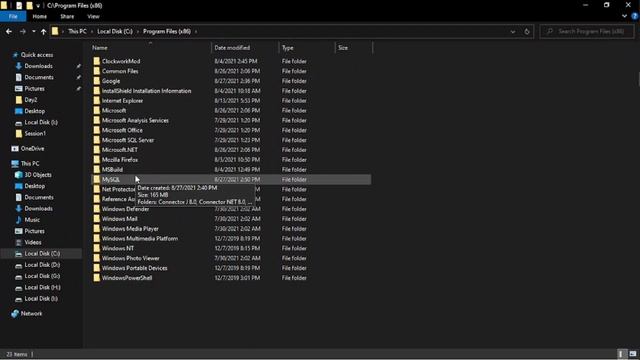Viewport: 640px width, 360px height.
Task: Select Local Disk (D:) in navigation pane
Action: coord(42,265)
